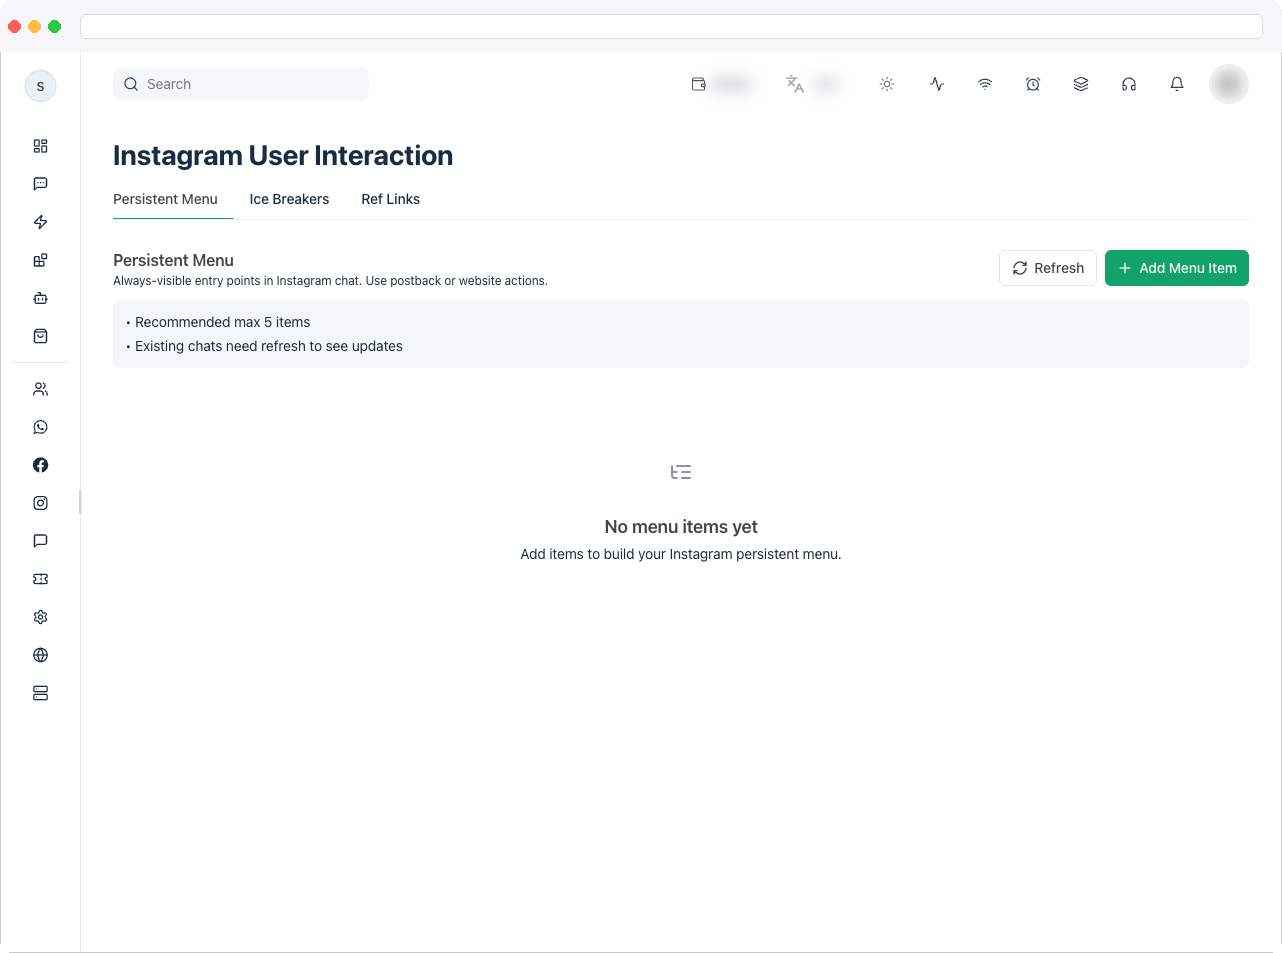Switch to the Ref Links tab
The image size is (1282, 953).
point(390,199)
